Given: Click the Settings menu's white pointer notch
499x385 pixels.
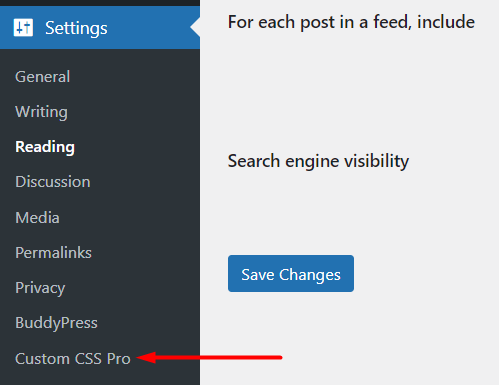Looking at the screenshot, I should click(195, 27).
